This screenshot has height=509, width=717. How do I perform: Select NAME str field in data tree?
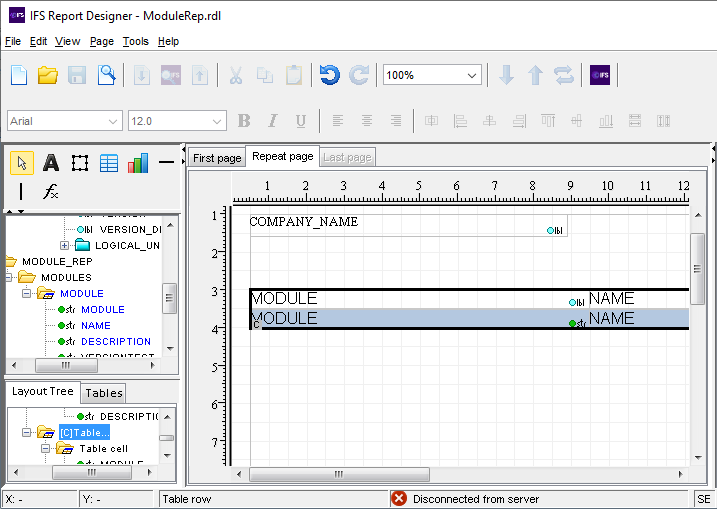tap(96, 326)
